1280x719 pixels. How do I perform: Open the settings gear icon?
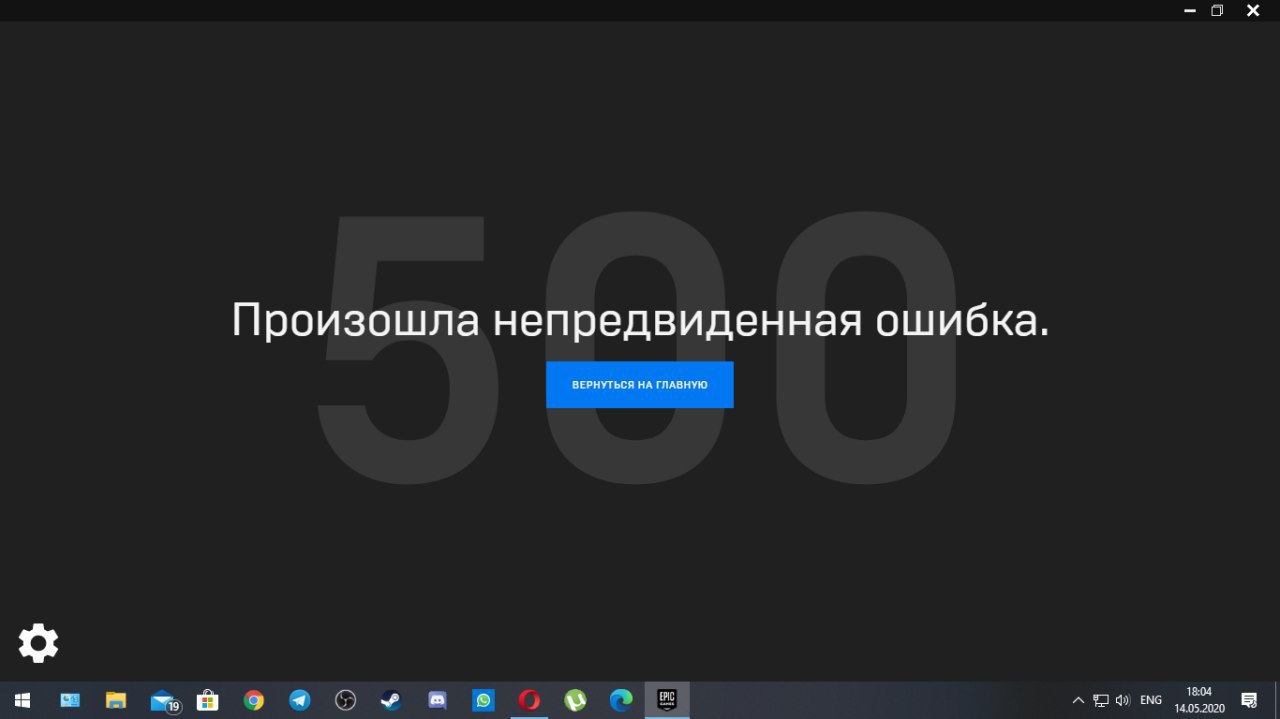point(38,643)
